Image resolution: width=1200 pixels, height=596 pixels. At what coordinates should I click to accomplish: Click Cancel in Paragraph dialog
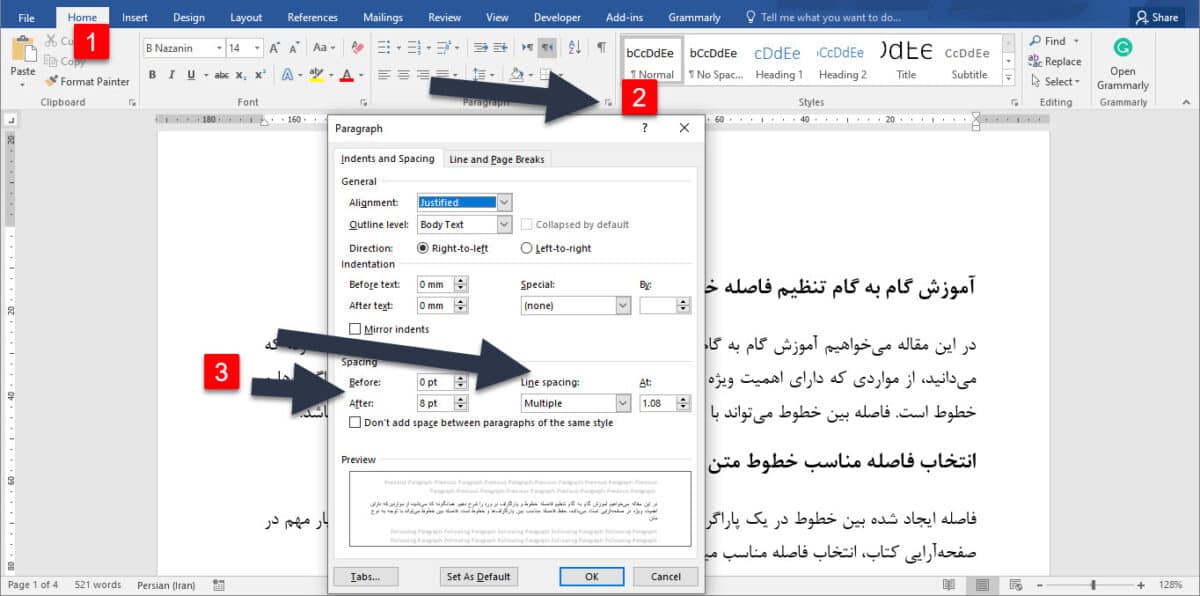pyautogui.click(x=665, y=576)
